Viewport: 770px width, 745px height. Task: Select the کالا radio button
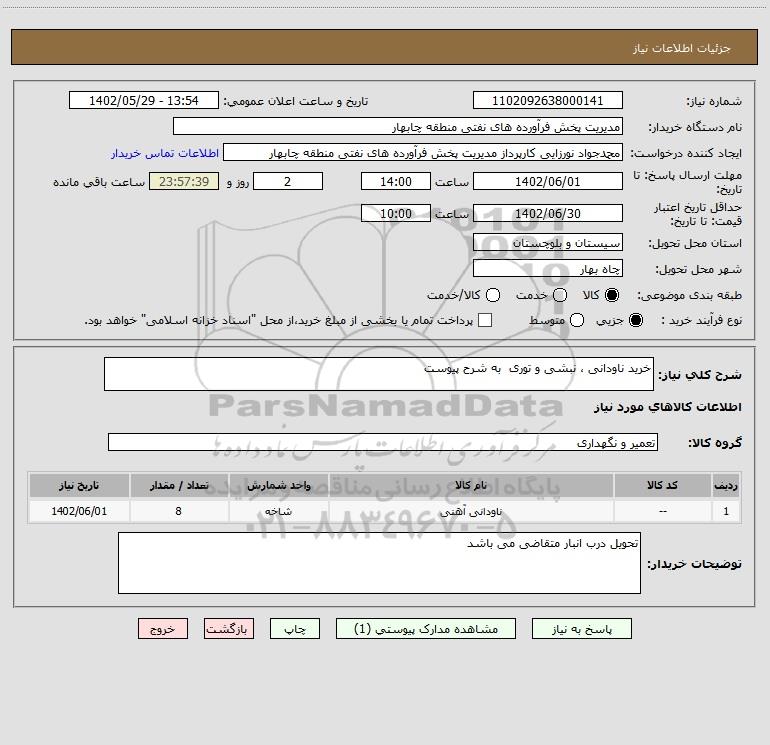point(612,295)
